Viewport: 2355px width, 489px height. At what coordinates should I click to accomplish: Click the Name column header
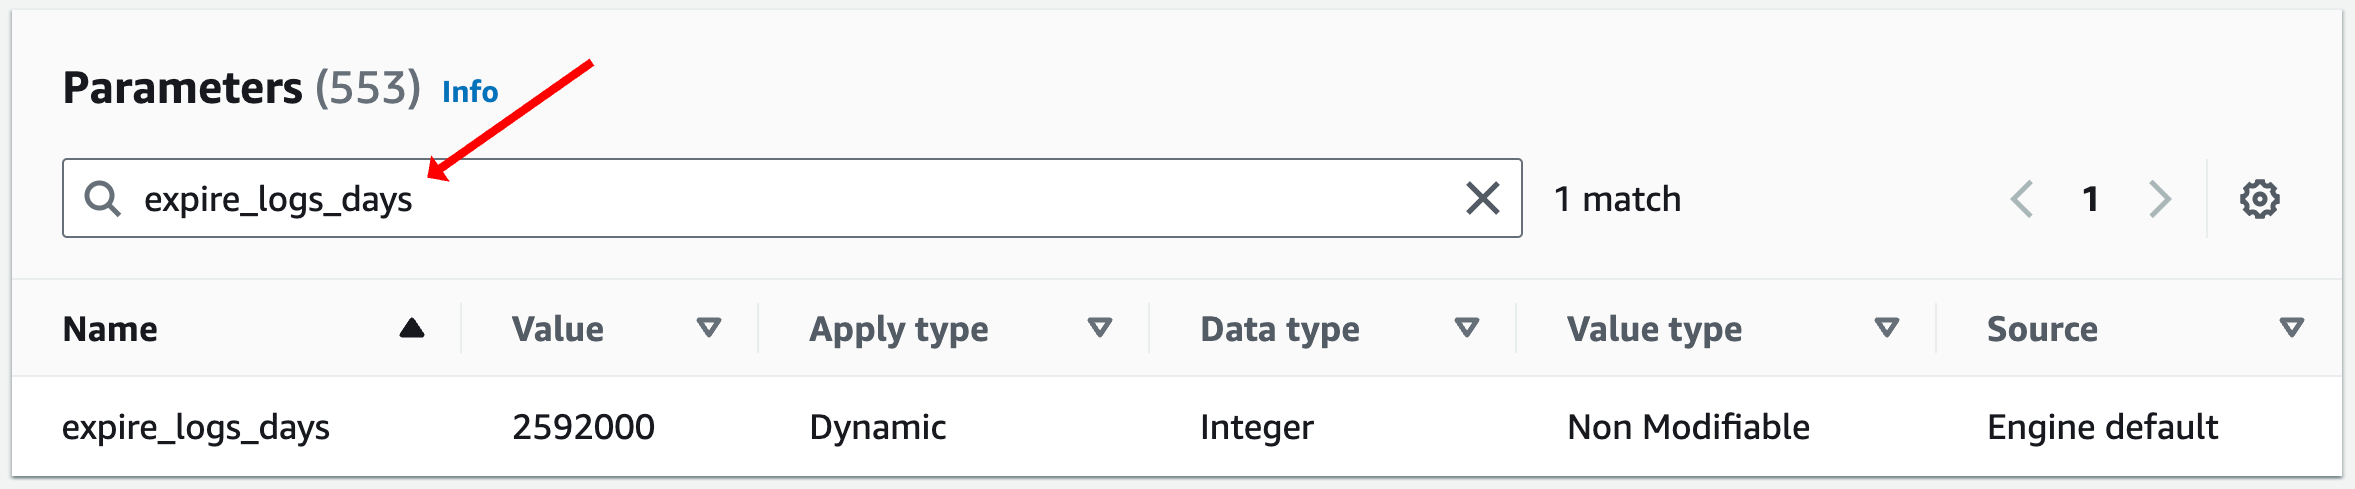click(x=110, y=329)
